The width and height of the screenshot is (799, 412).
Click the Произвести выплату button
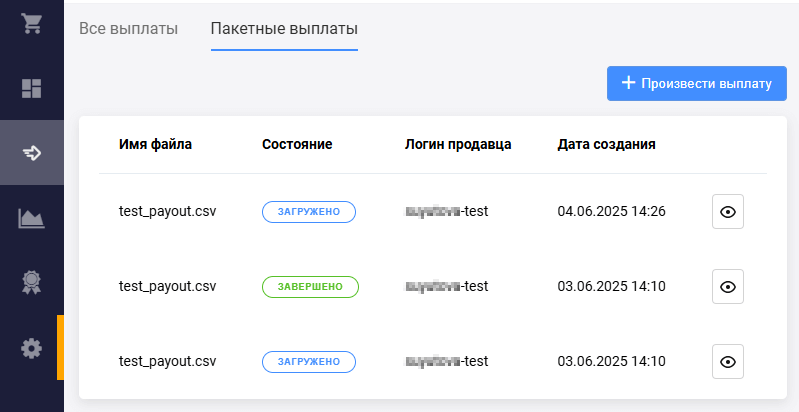[696, 83]
